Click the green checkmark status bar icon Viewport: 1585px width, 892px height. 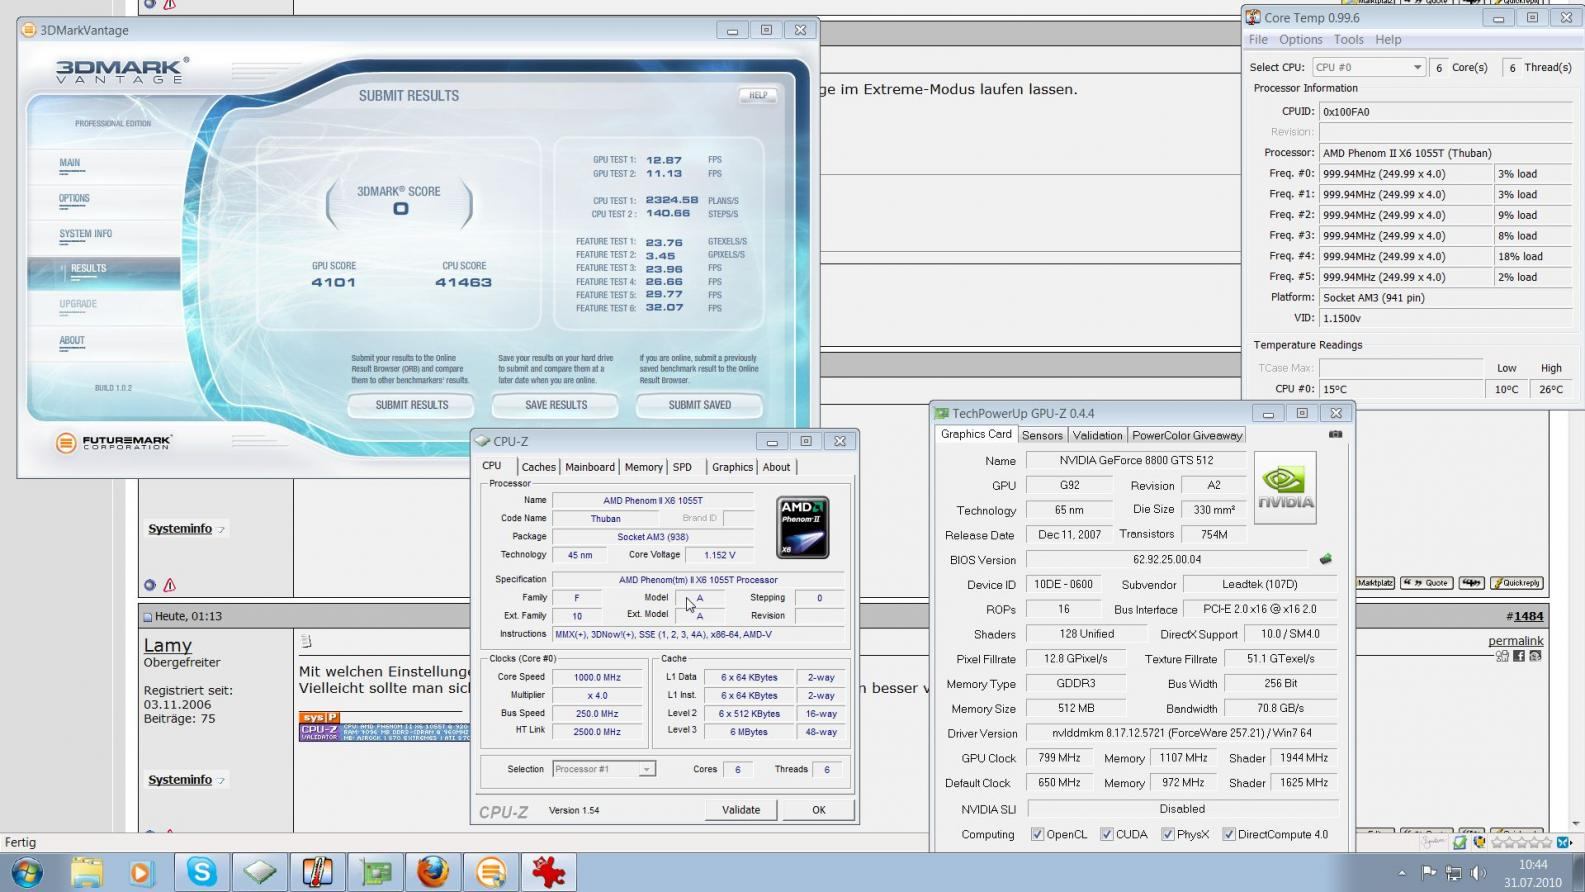[x=1461, y=842]
